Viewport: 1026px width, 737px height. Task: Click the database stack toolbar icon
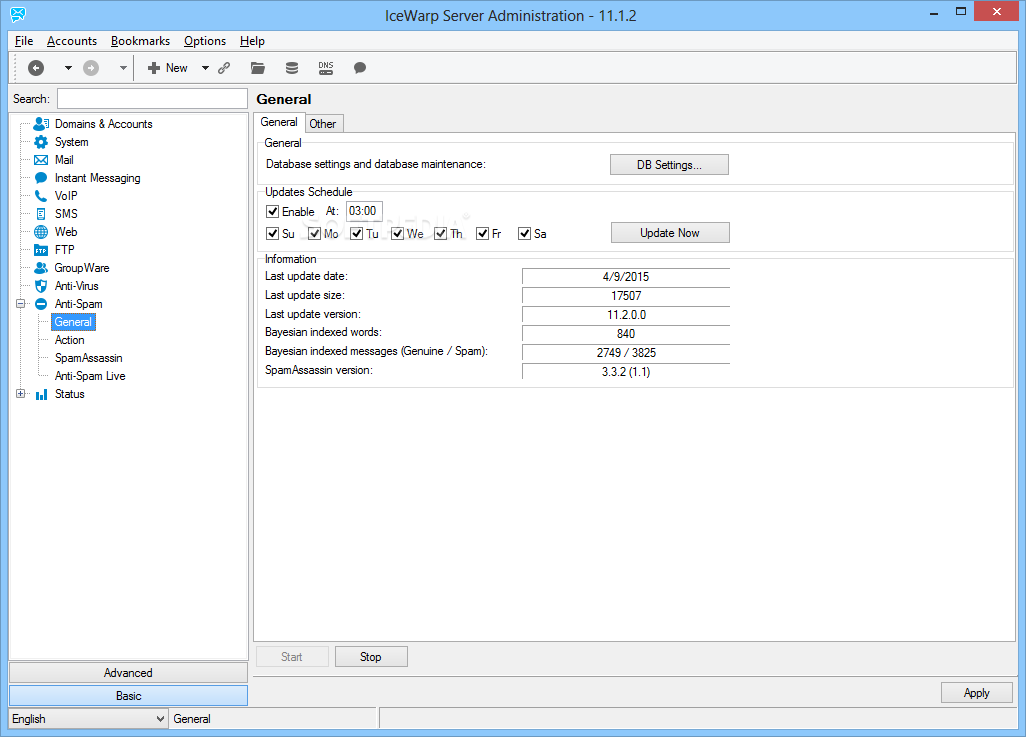coord(292,68)
